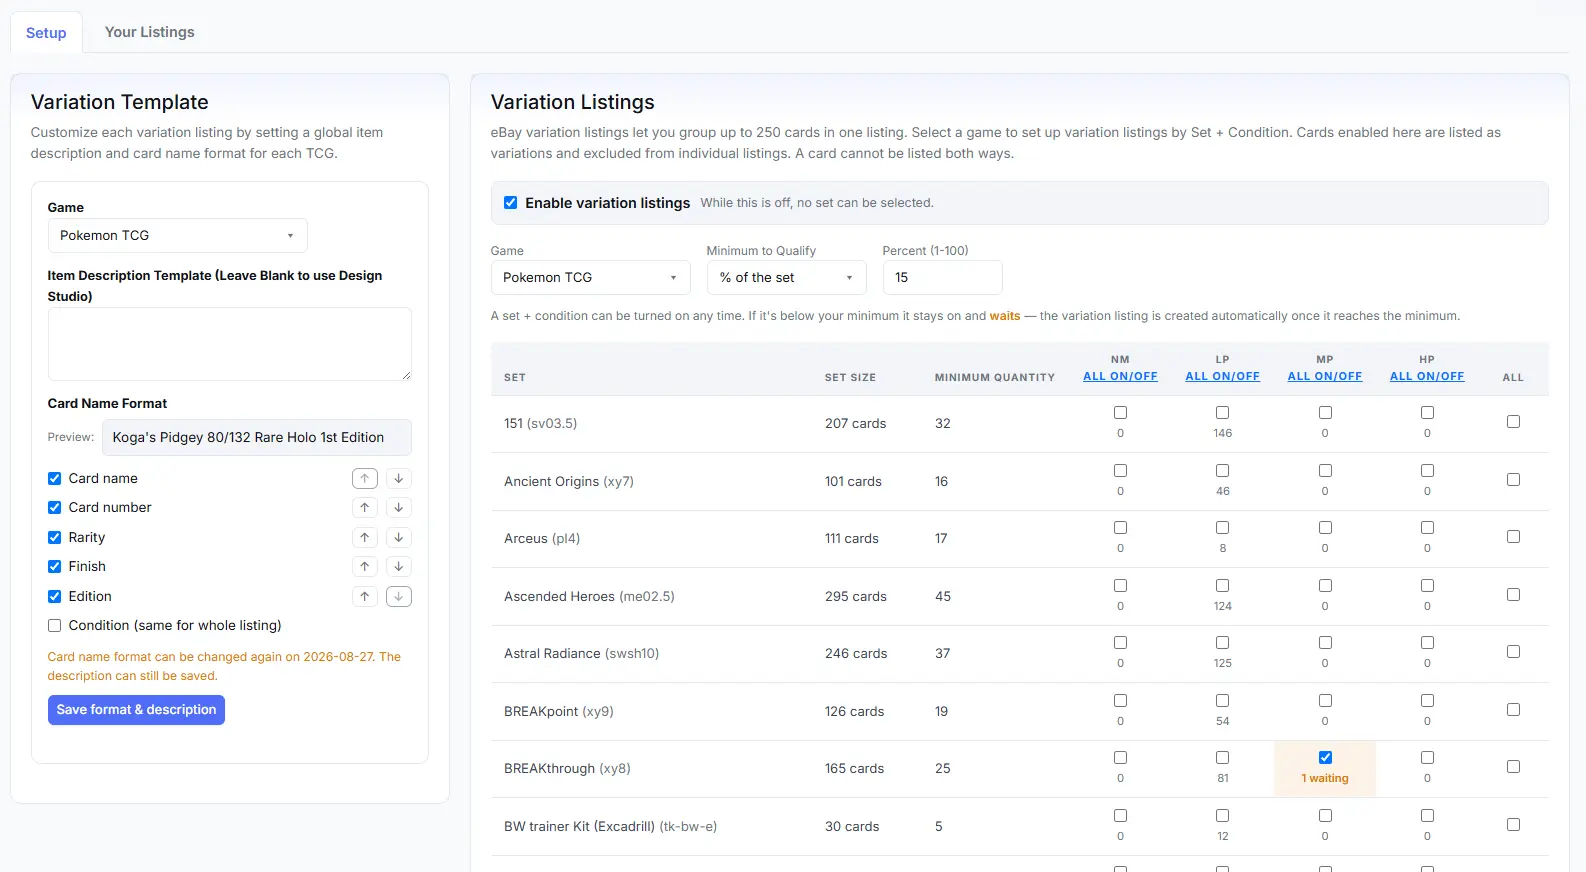Click the Percent input field
The height and width of the screenshot is (872, 1586).
point(942,278)
